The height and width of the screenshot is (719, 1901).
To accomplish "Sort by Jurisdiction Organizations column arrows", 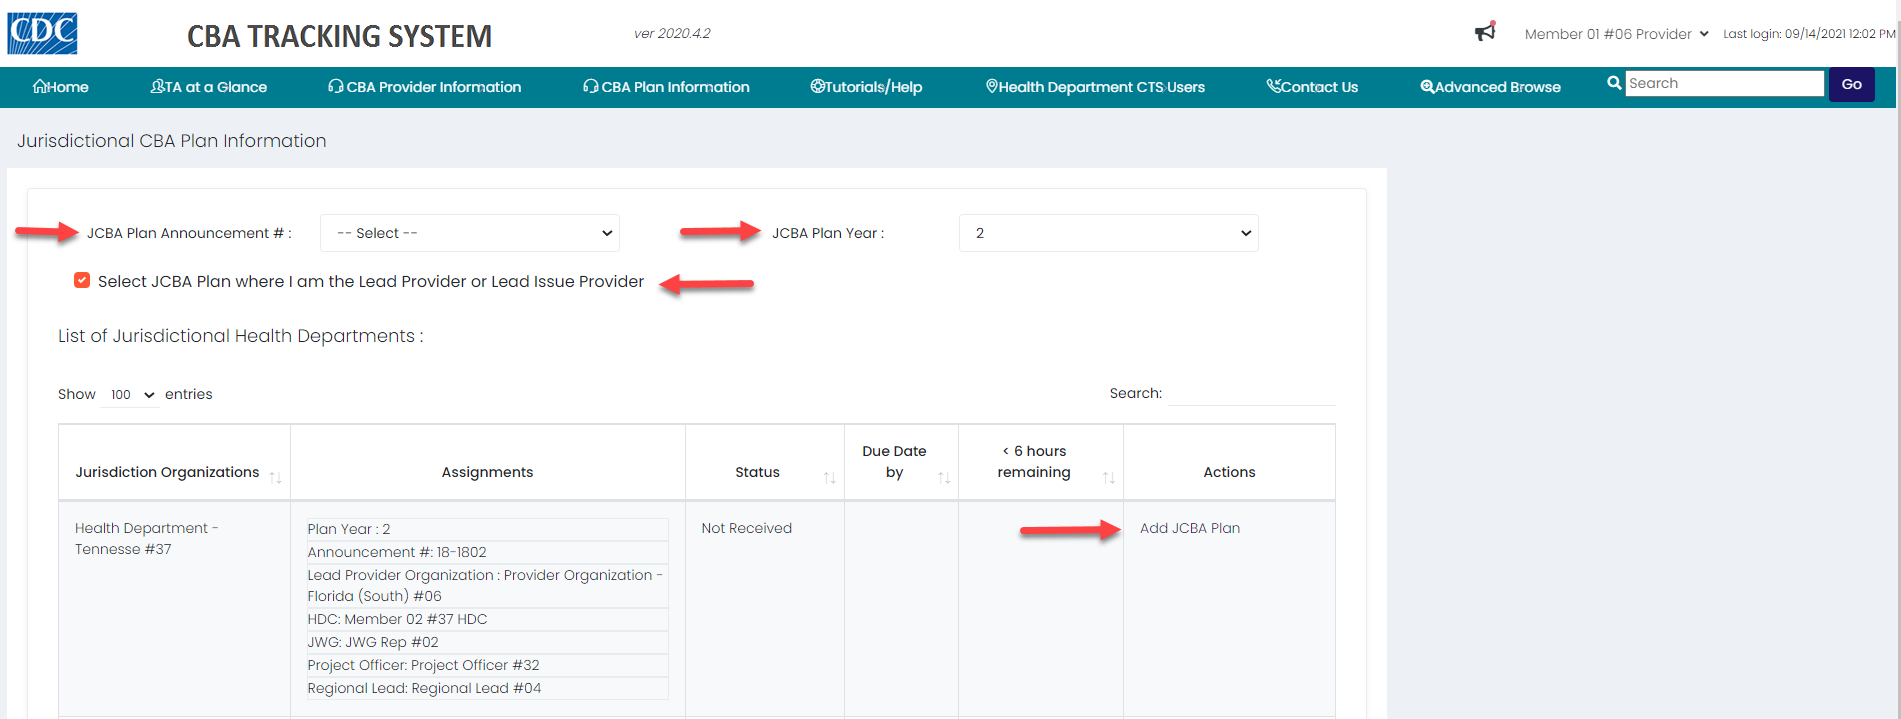I will (276, 478).
